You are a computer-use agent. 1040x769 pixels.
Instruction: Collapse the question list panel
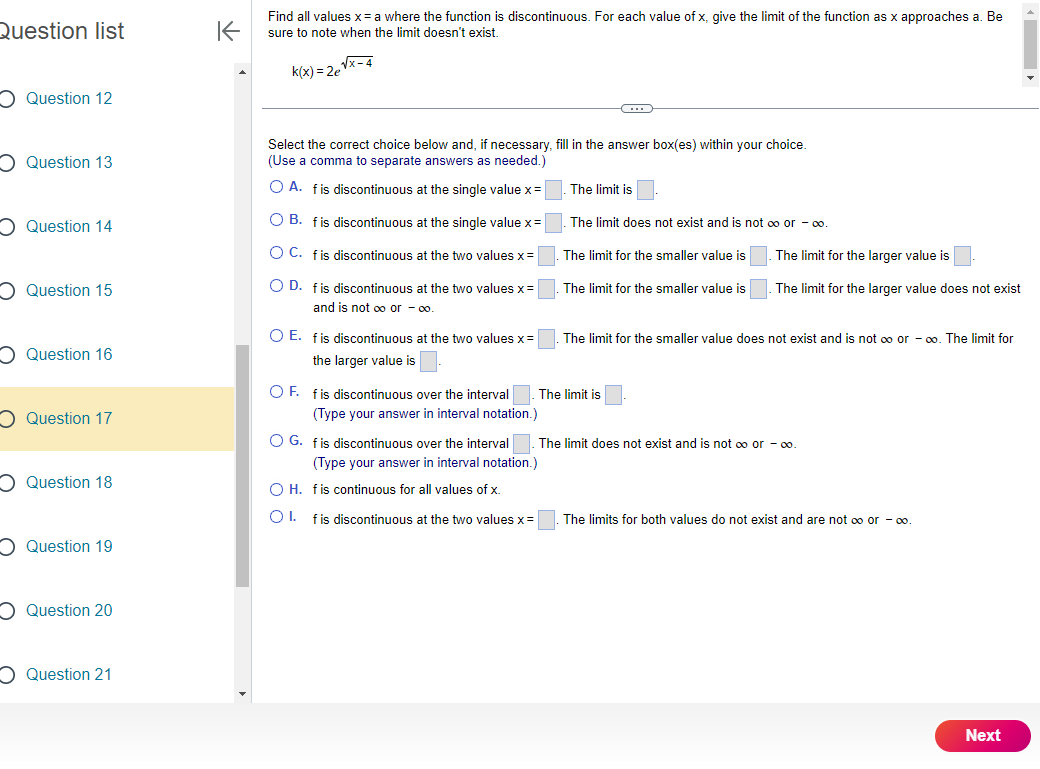228,31
